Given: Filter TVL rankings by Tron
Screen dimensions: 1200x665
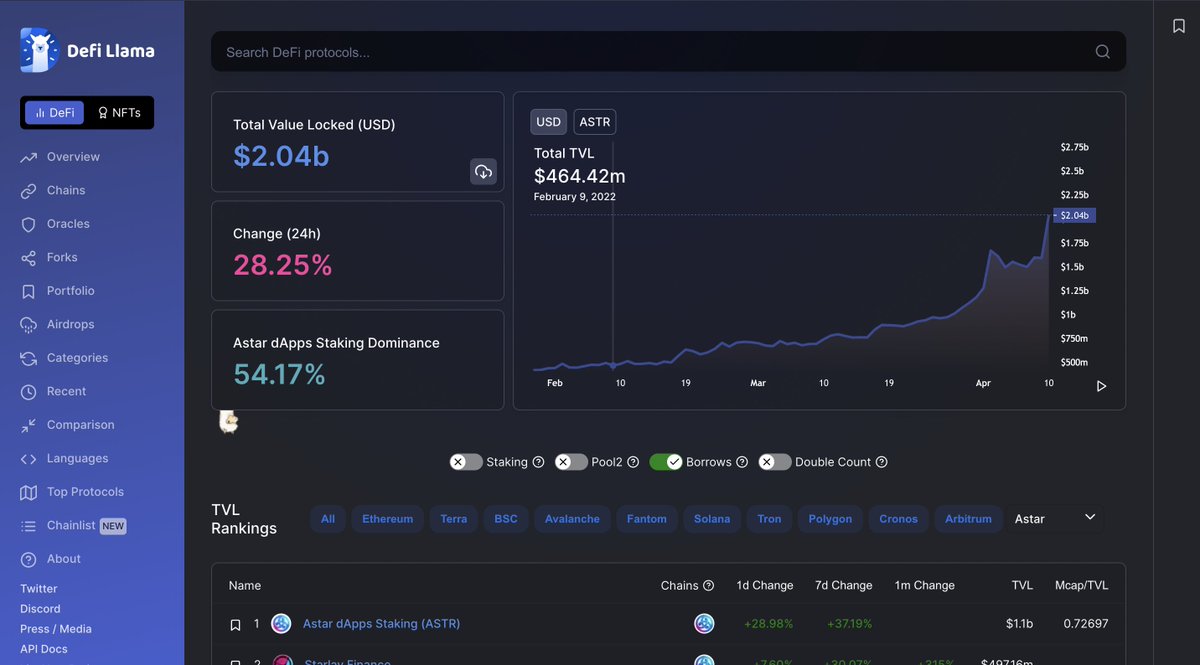Looking at the screenshot, I should point(770,519).
